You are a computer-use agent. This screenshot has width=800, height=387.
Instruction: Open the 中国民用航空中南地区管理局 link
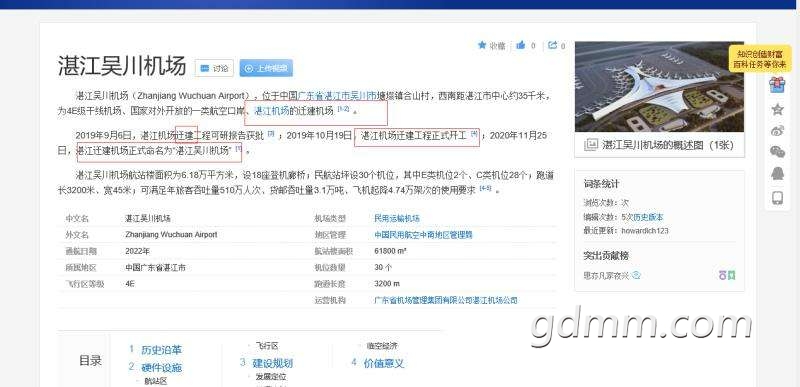[423, 235]
